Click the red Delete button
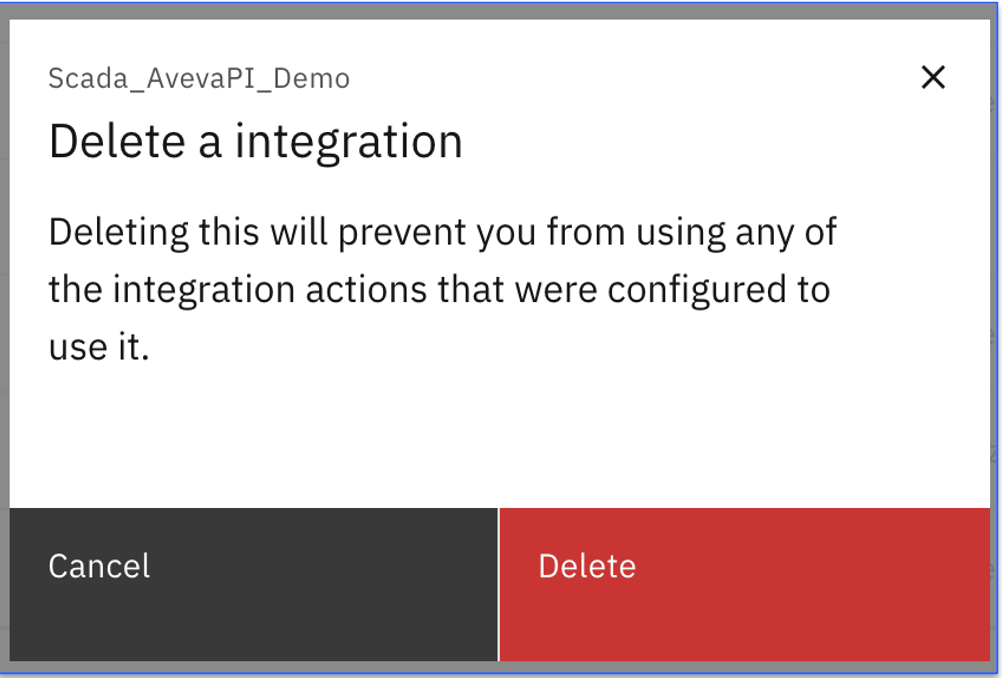 pos(744,584)
